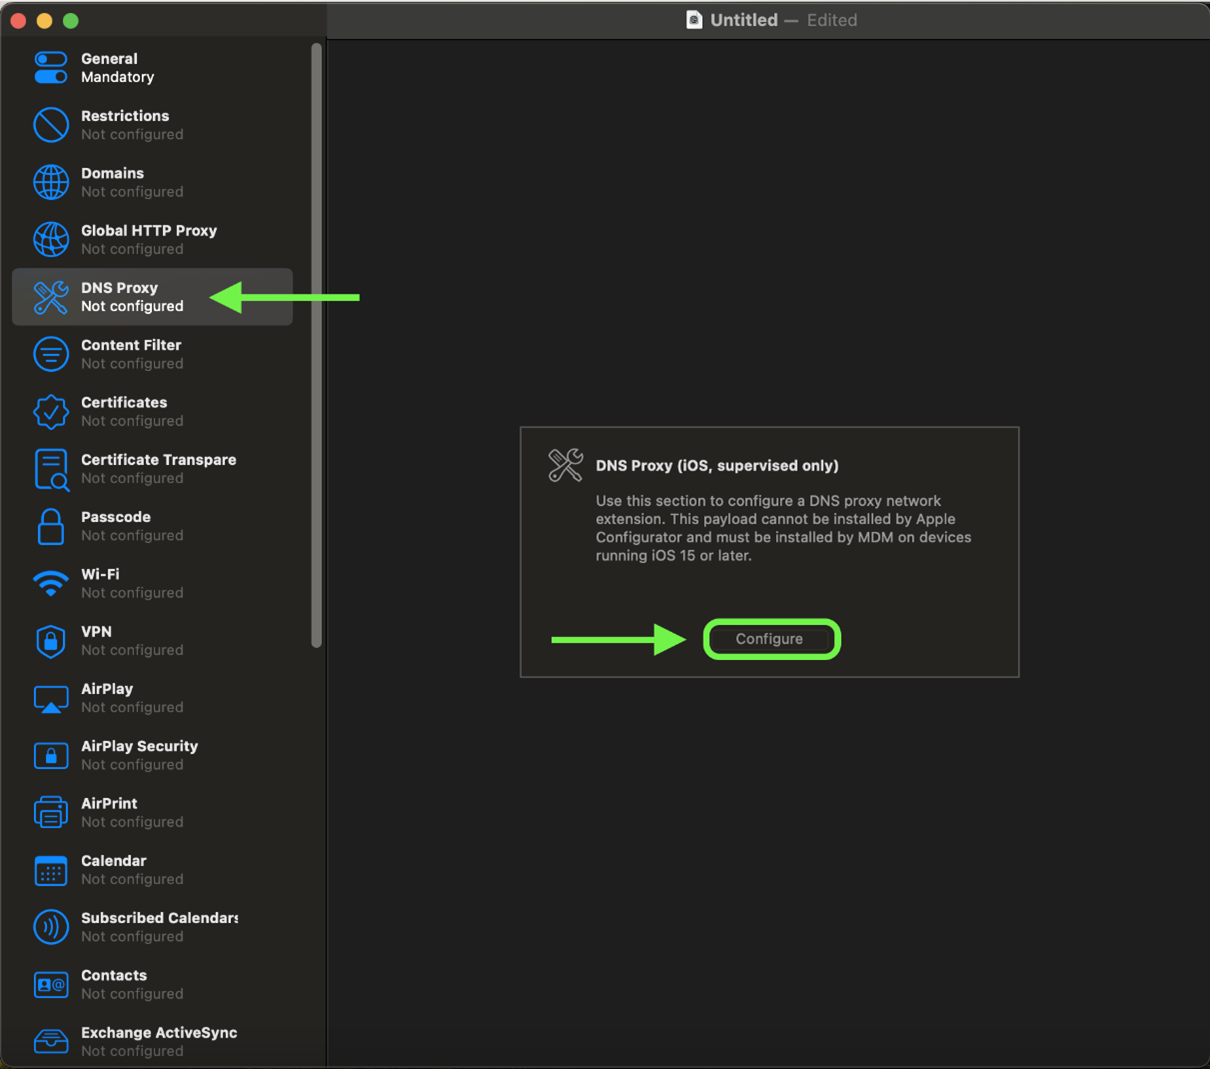Click the AirPrint printer icon
Screen dimensions: 1210x1069
pyautogui.click(x=51, y=812)
